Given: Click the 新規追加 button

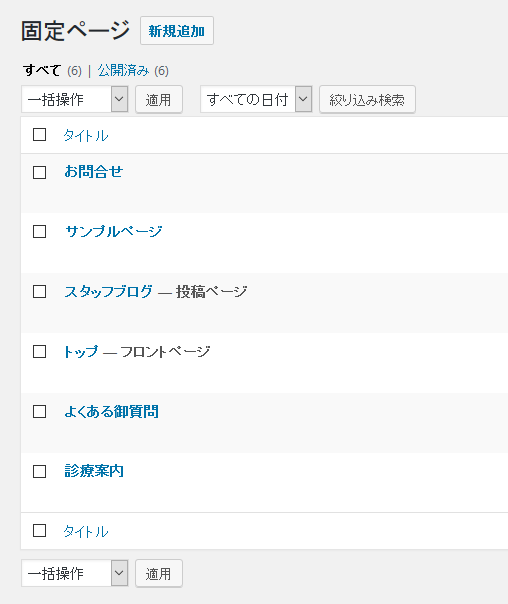Looking at the screenshot, I should [177, 31].
